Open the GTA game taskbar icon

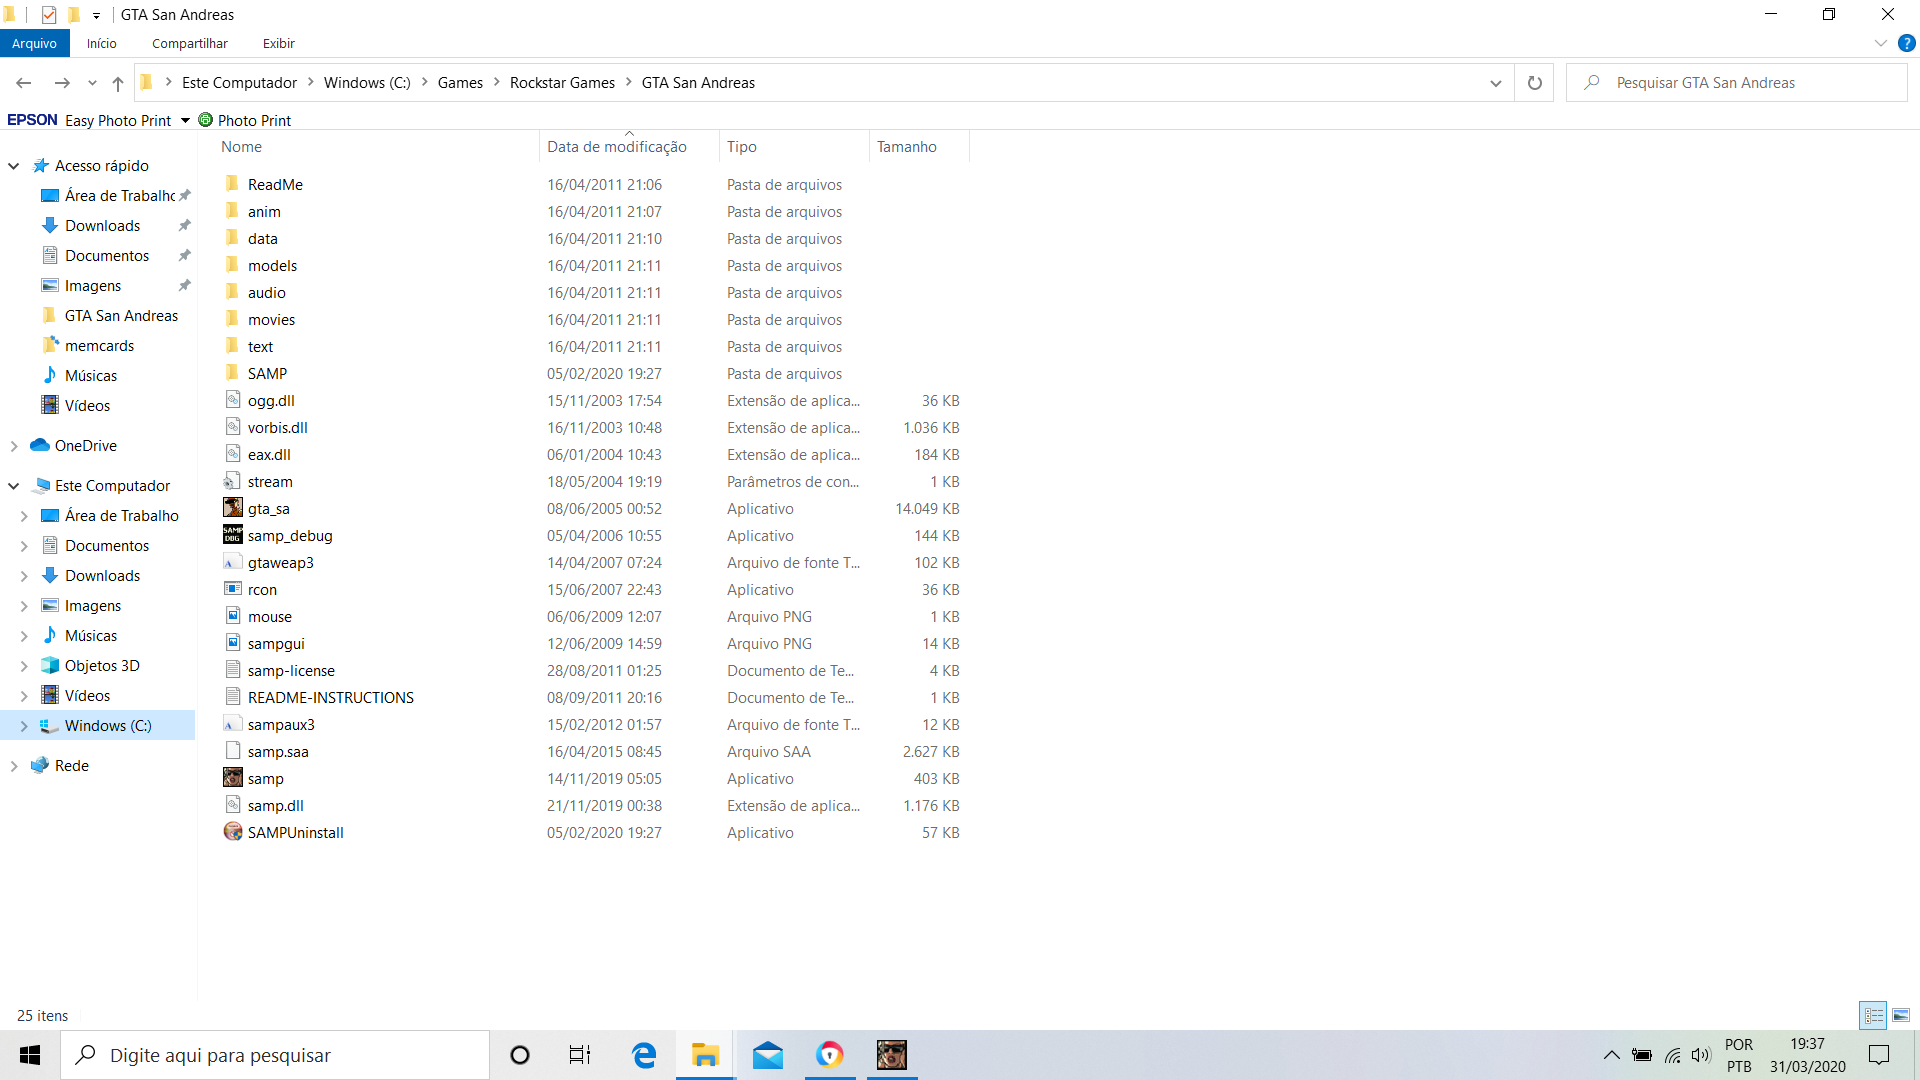[892, 1055]
